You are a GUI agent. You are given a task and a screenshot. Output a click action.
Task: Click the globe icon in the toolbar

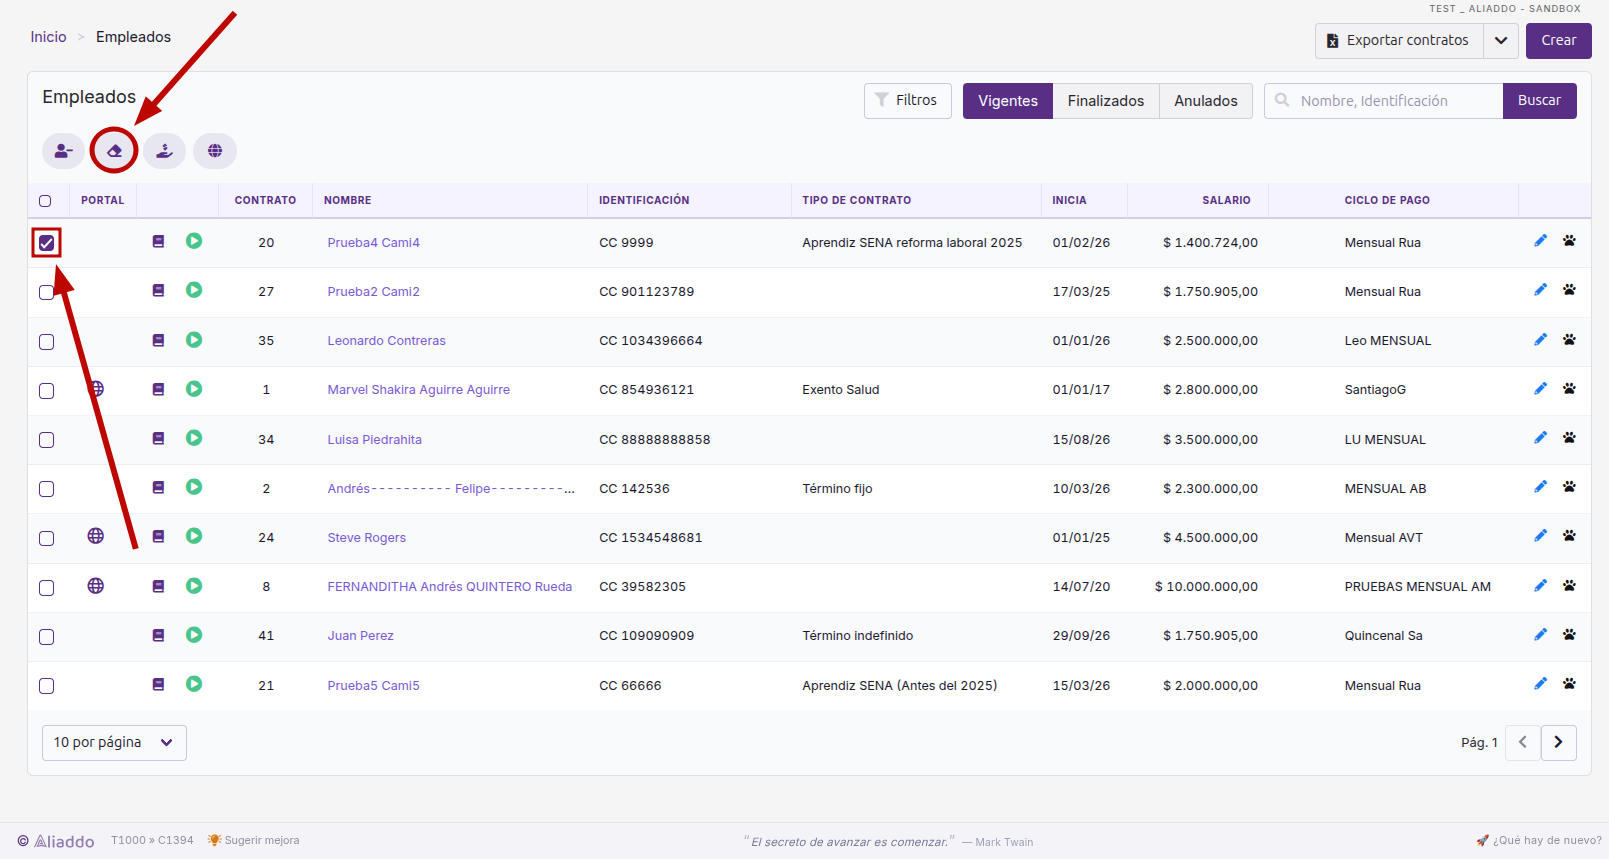[215, 151]
